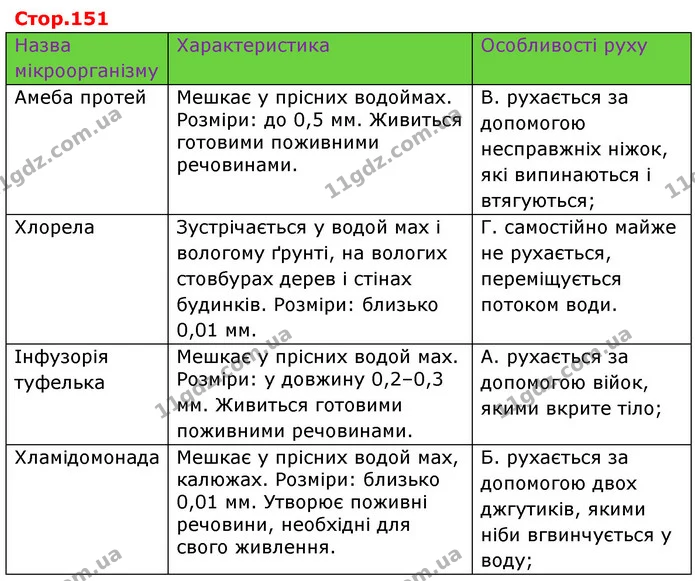695x581 pixels.
Task: Click movement cell 'А. рухається за допомогою війок'
Action: [582, 394]
